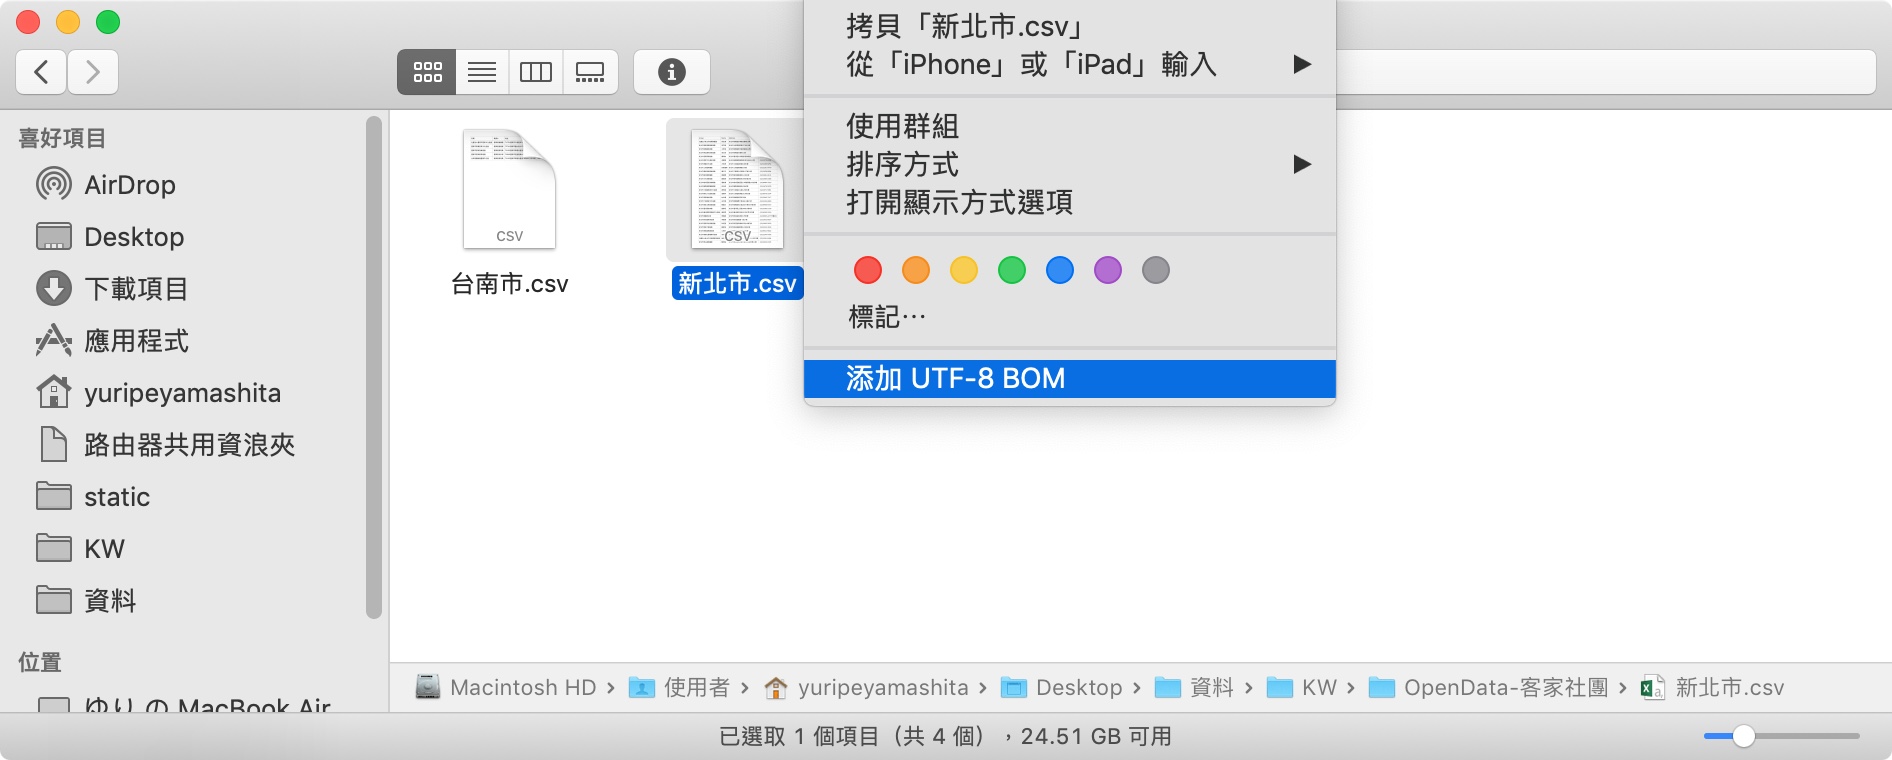Apply the red color tag
The width and height of the screenshot is (1892, 760).
[868, 270]
